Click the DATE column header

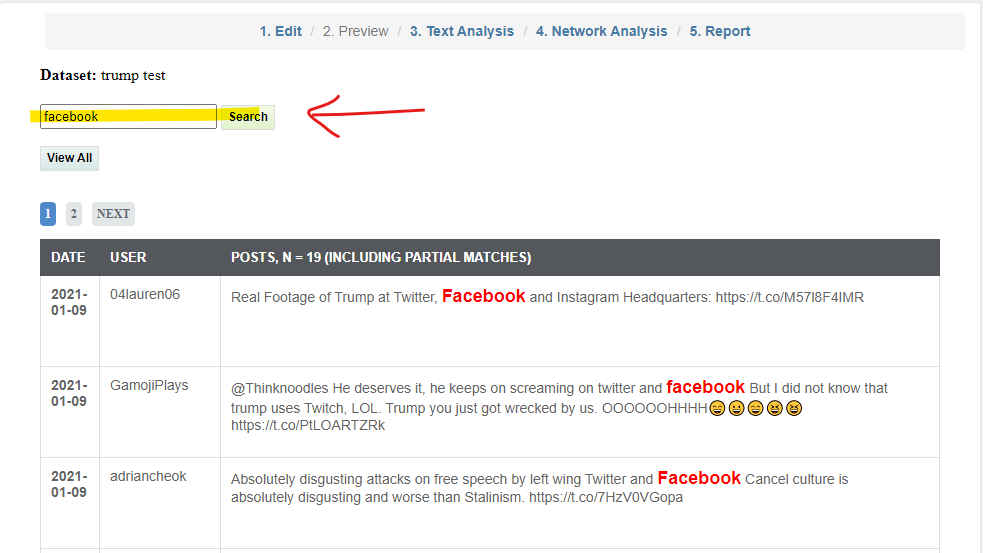[x=68, y=257]
